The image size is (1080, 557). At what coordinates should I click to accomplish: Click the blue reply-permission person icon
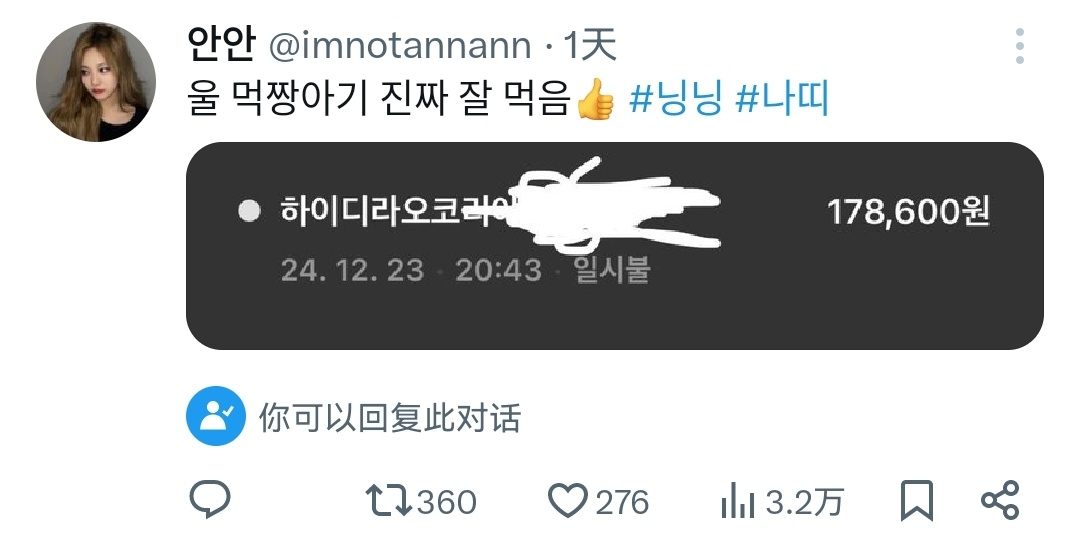tap(216, 416)
